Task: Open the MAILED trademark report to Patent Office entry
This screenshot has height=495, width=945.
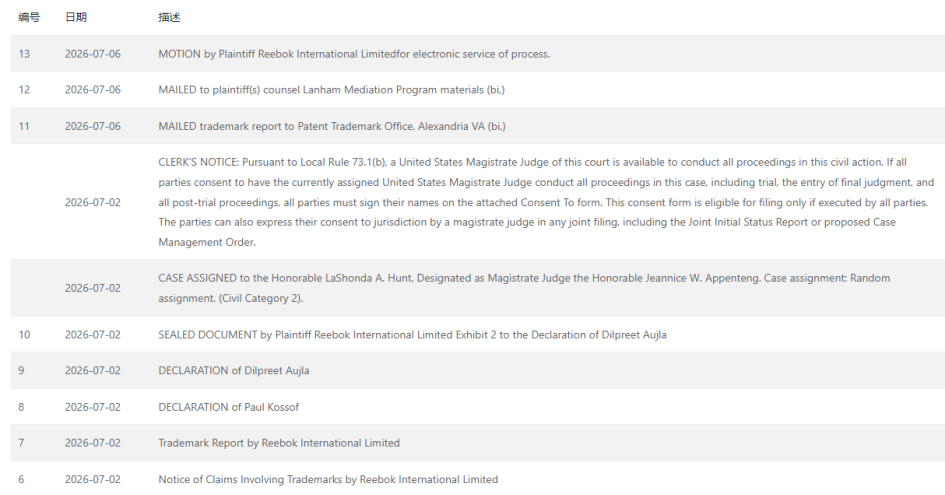Action: tap(332, 126)
